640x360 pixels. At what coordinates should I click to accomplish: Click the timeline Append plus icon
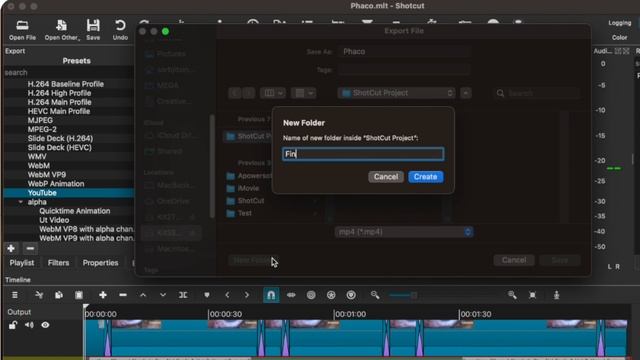pos(103,295)
